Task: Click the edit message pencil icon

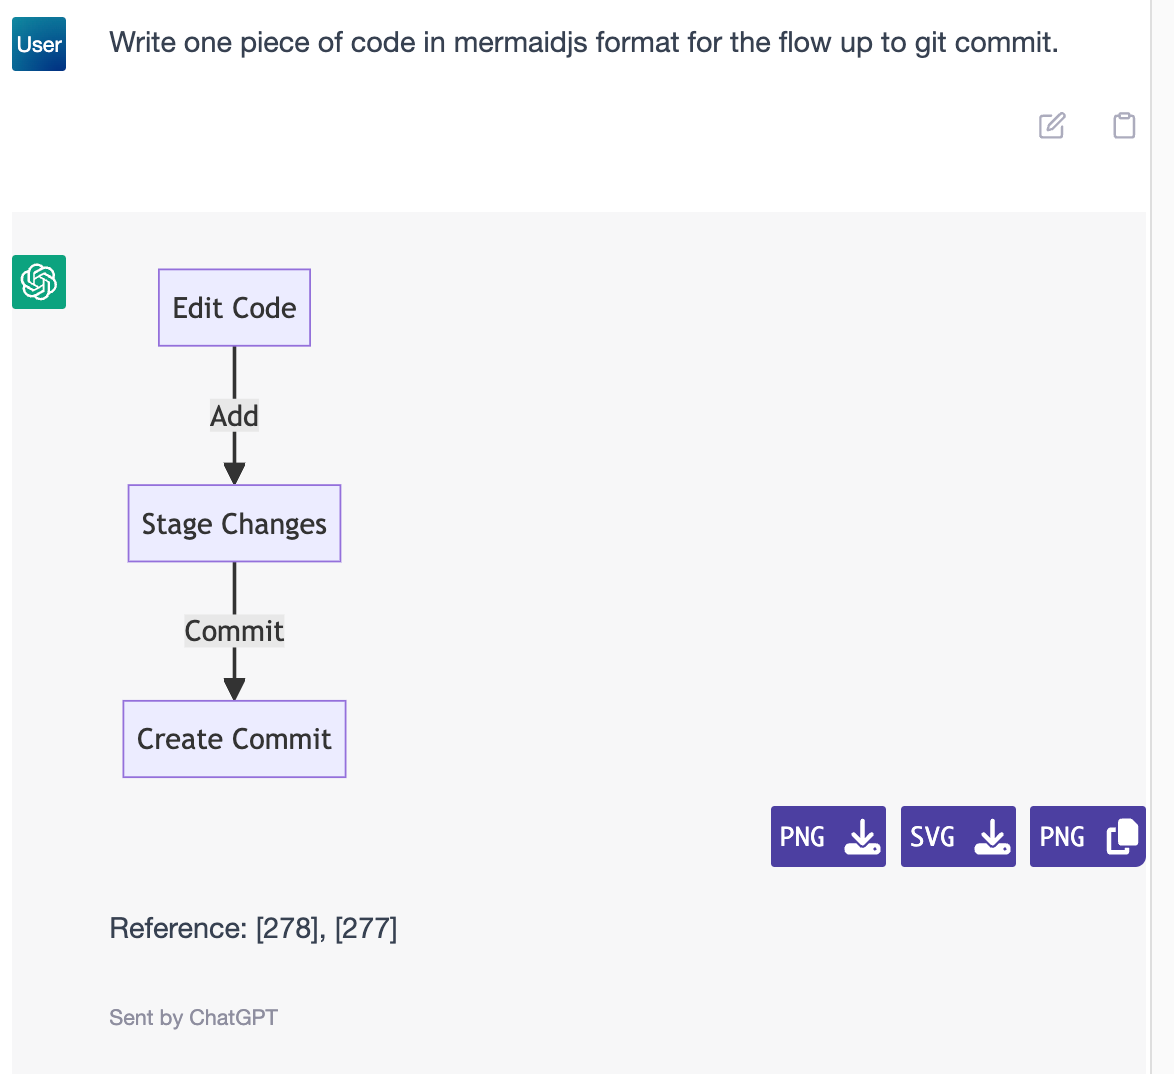Action: pos(1052,125)
